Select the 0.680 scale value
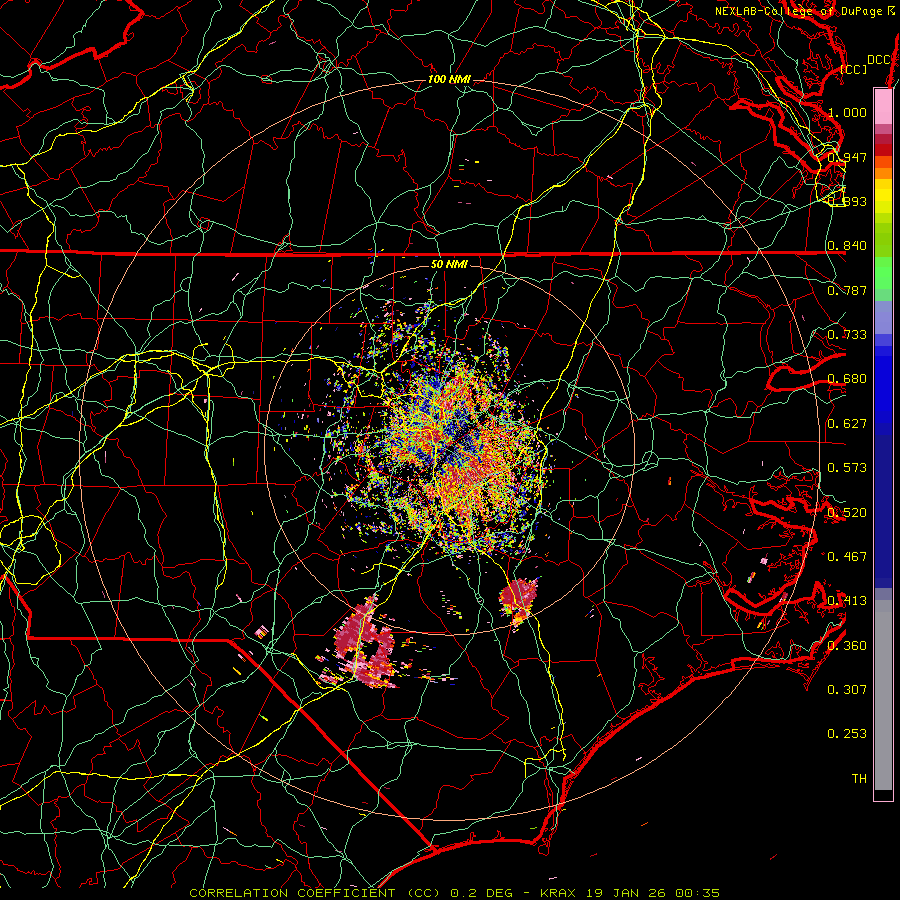 click(847, 379)
